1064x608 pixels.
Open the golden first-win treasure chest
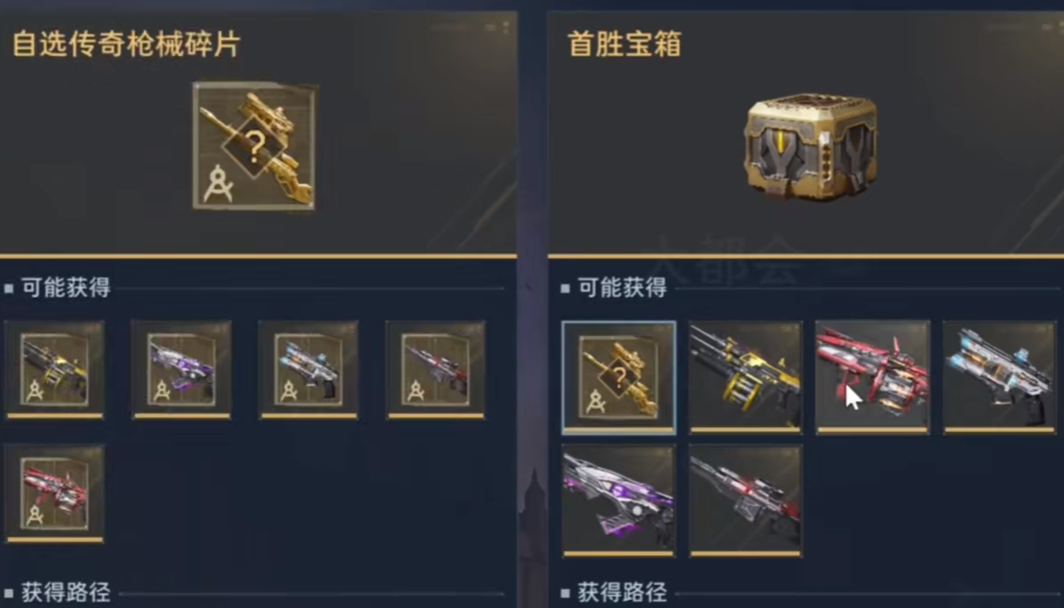(x=810, y=147)
